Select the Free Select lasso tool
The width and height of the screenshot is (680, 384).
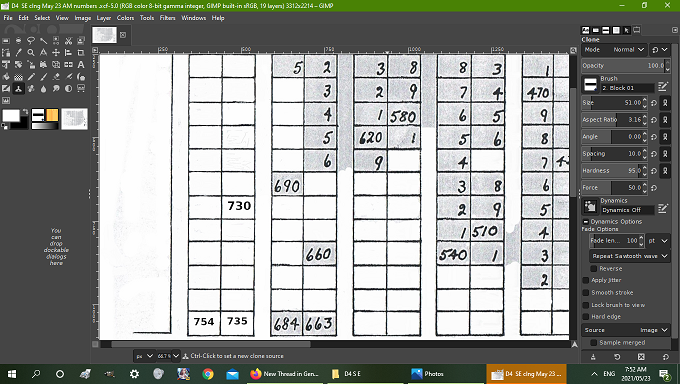31,41
